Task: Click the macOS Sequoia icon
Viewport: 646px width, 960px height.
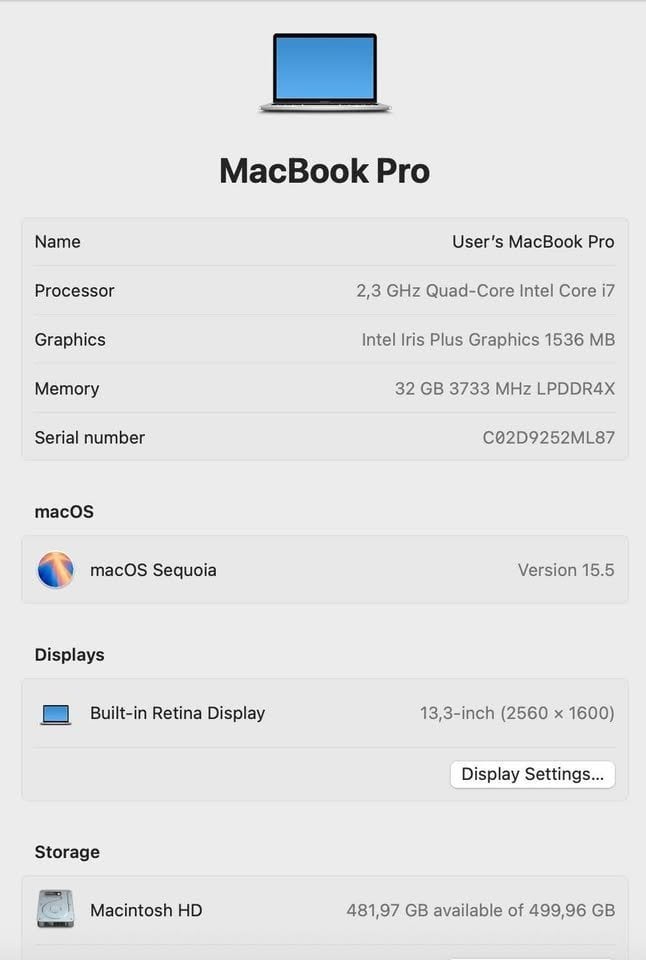Action: click(56, 570)
